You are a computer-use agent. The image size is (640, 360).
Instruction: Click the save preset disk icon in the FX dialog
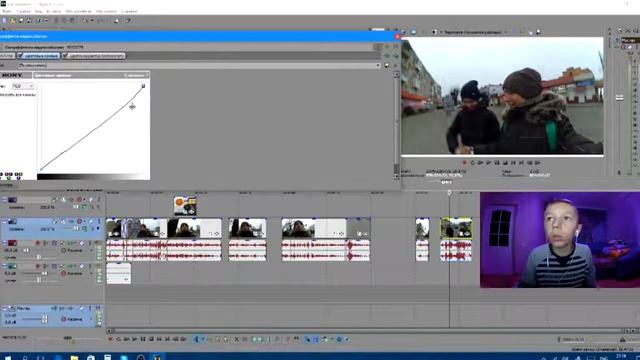click(x=387, y=65)
